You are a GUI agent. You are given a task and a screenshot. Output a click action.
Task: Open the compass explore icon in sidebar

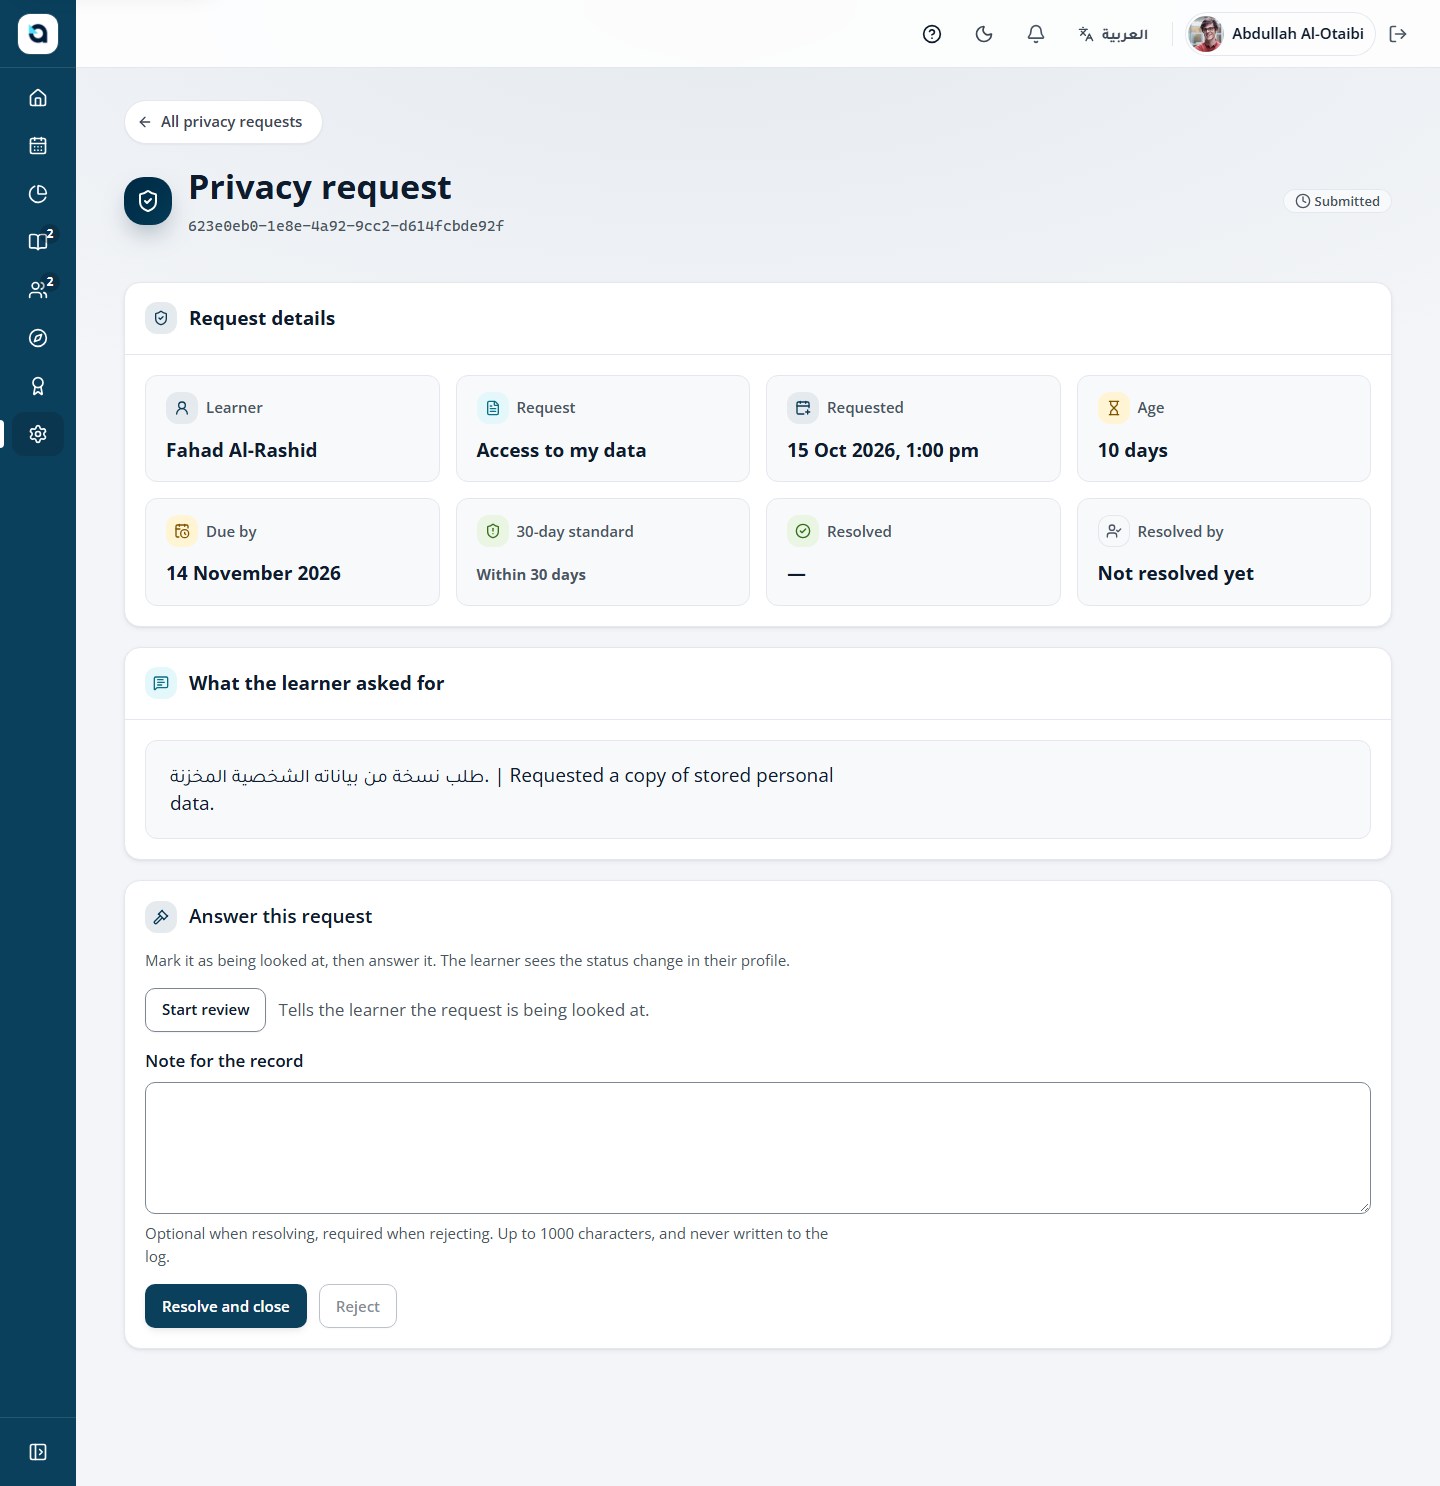38,338
